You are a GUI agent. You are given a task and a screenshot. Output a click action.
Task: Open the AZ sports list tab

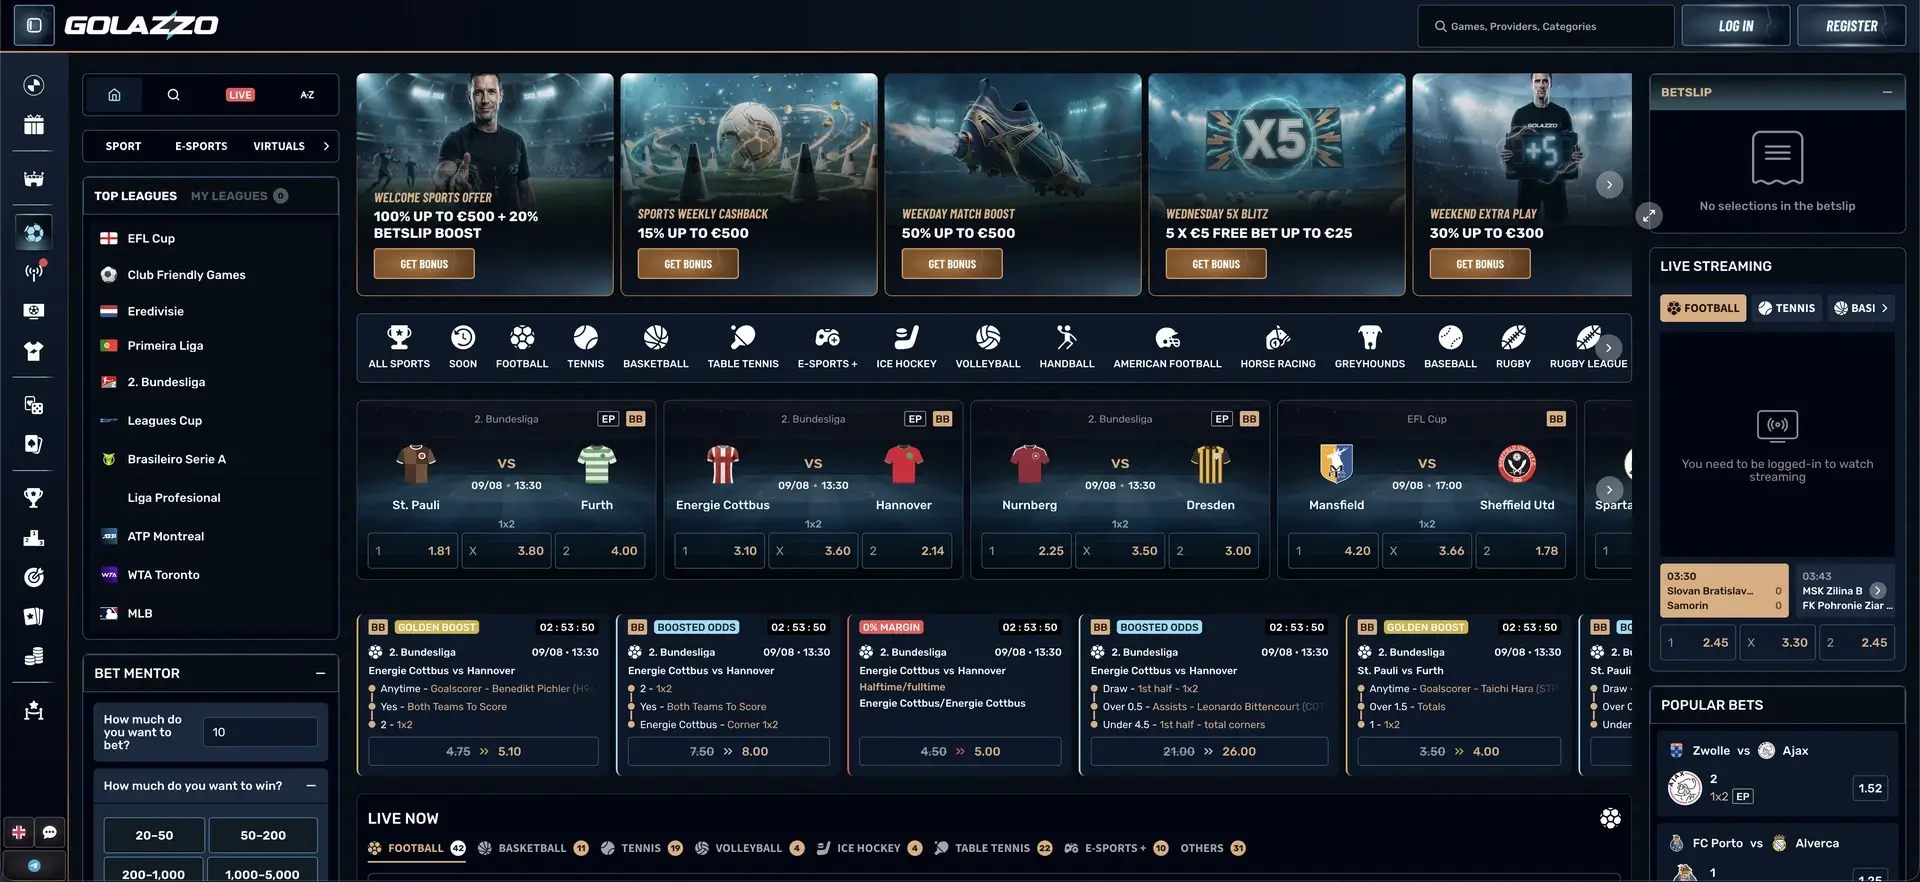coord(307,95)
